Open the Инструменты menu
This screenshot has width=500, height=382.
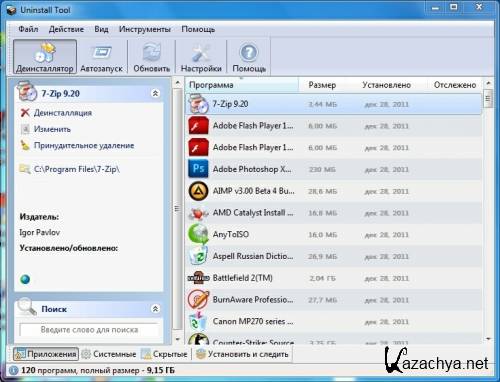(x=144, y=29)
